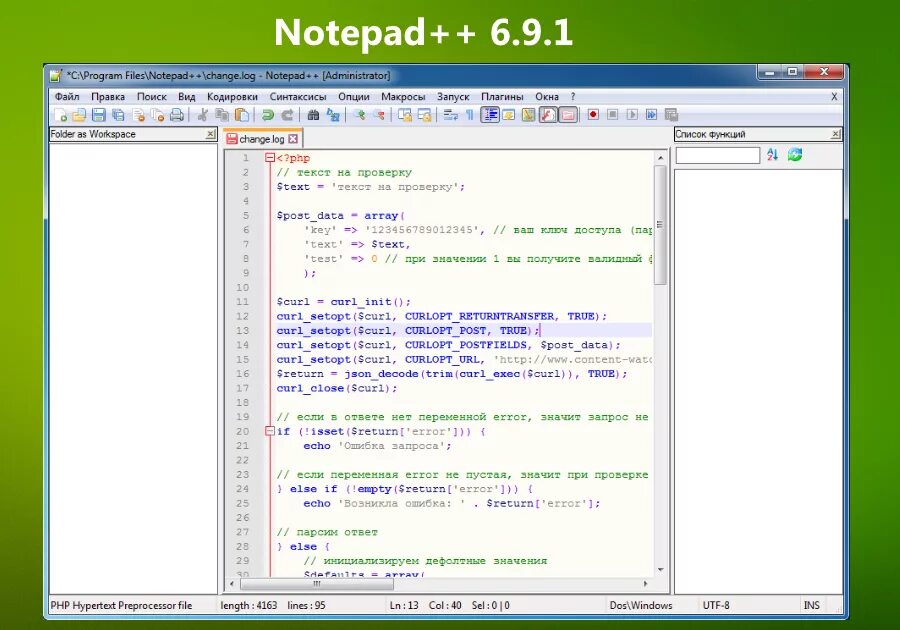Close the Список функций panel
The width and height of the screenshot is (900, 630).
tap(836, 134)
